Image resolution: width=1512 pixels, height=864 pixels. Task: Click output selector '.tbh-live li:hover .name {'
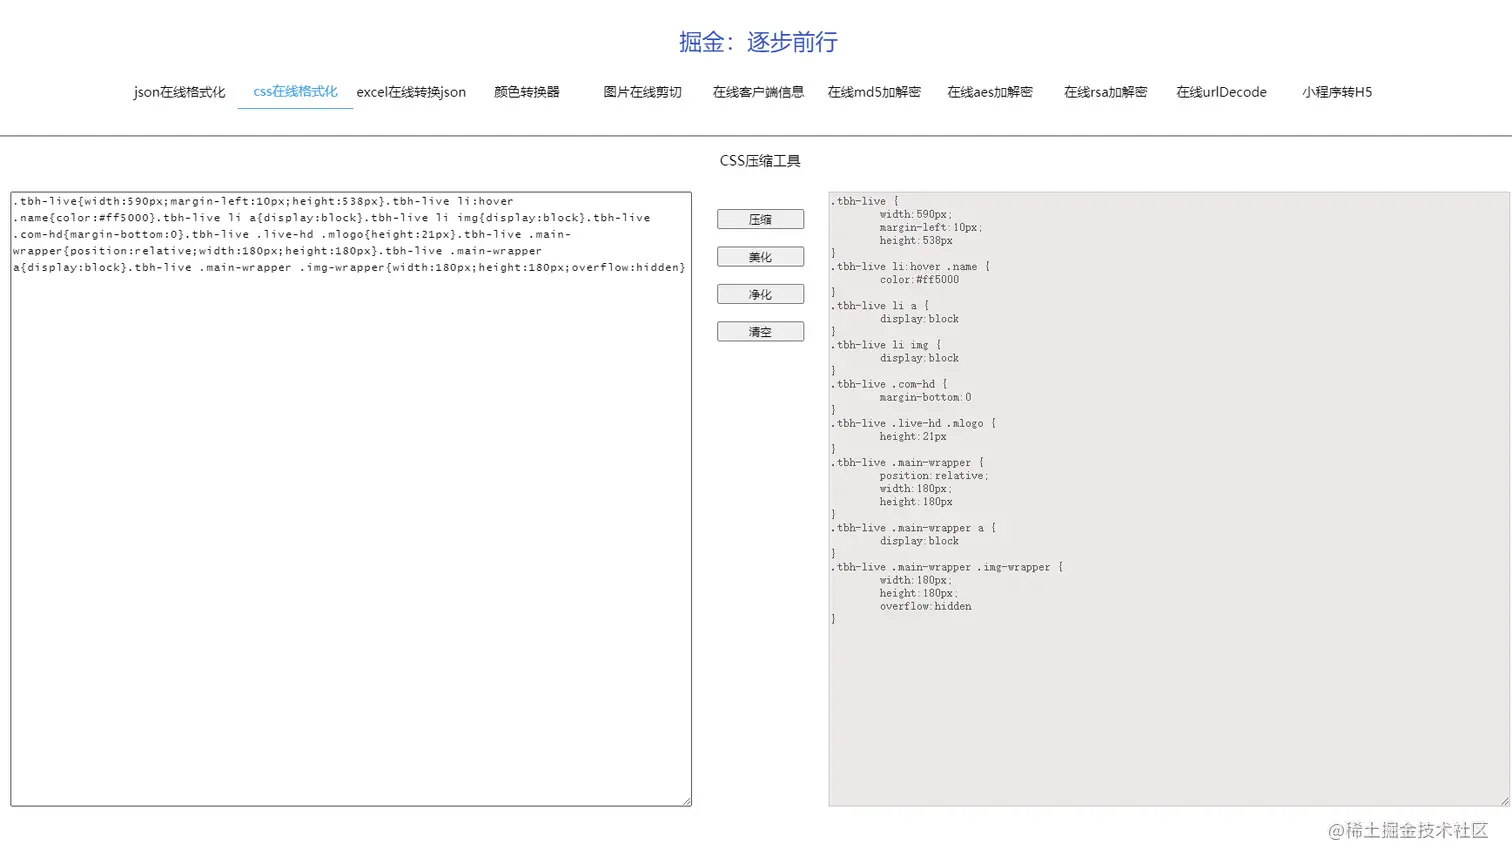(x=910, y=267)
